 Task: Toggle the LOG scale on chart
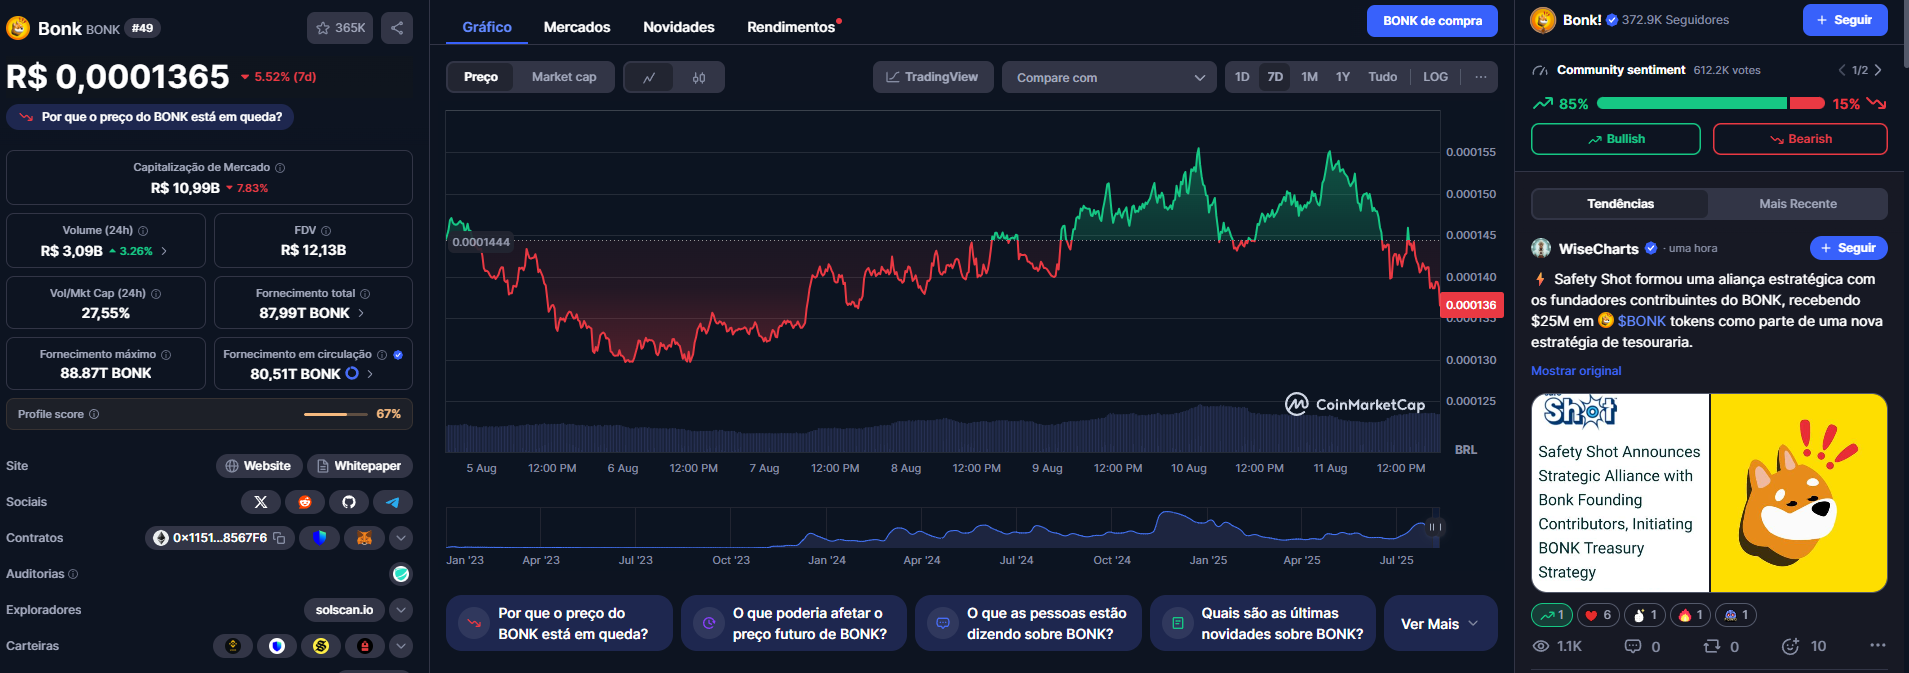tap(1435, 77)
